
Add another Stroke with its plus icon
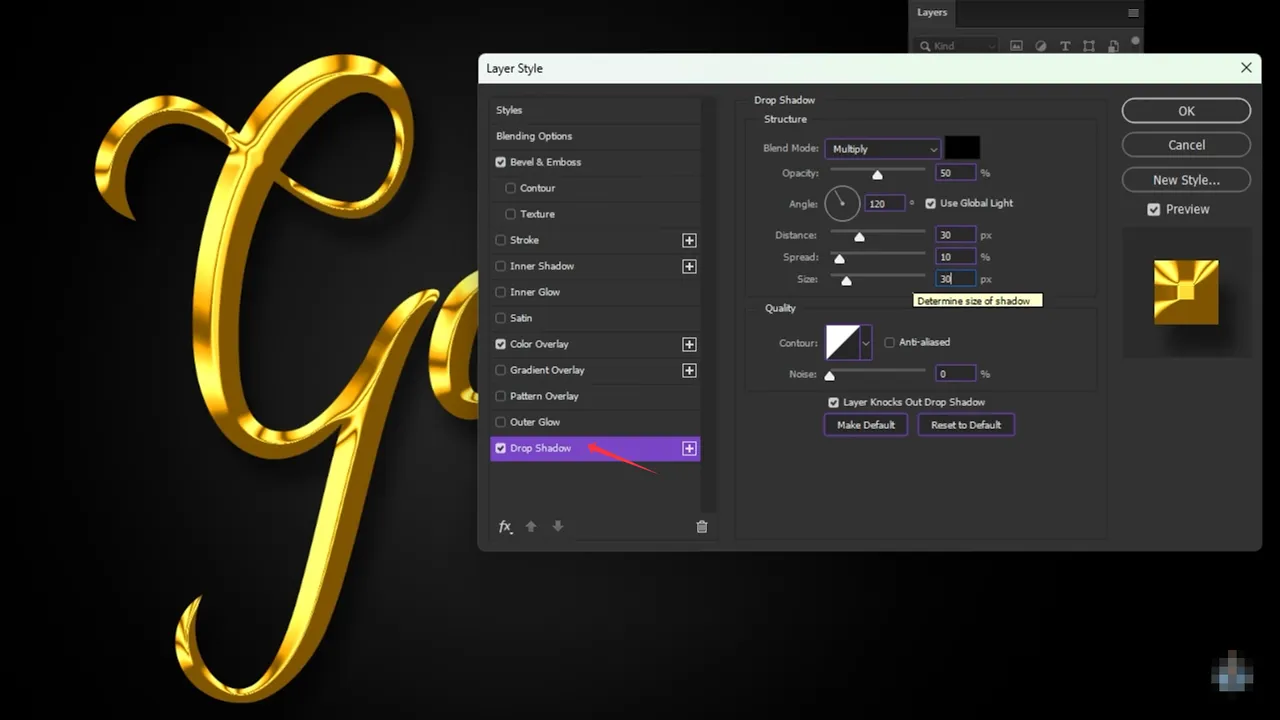(x=689, y=240)
